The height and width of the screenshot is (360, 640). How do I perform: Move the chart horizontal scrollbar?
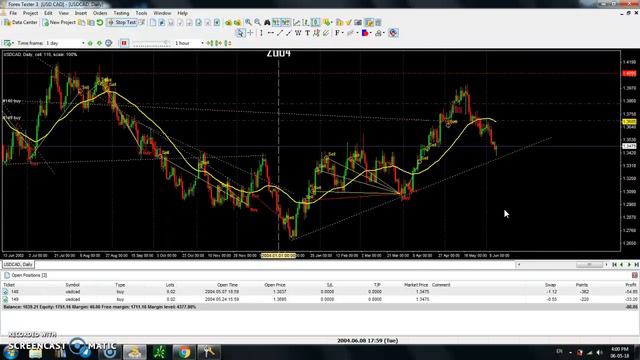[x=589, y=265]
